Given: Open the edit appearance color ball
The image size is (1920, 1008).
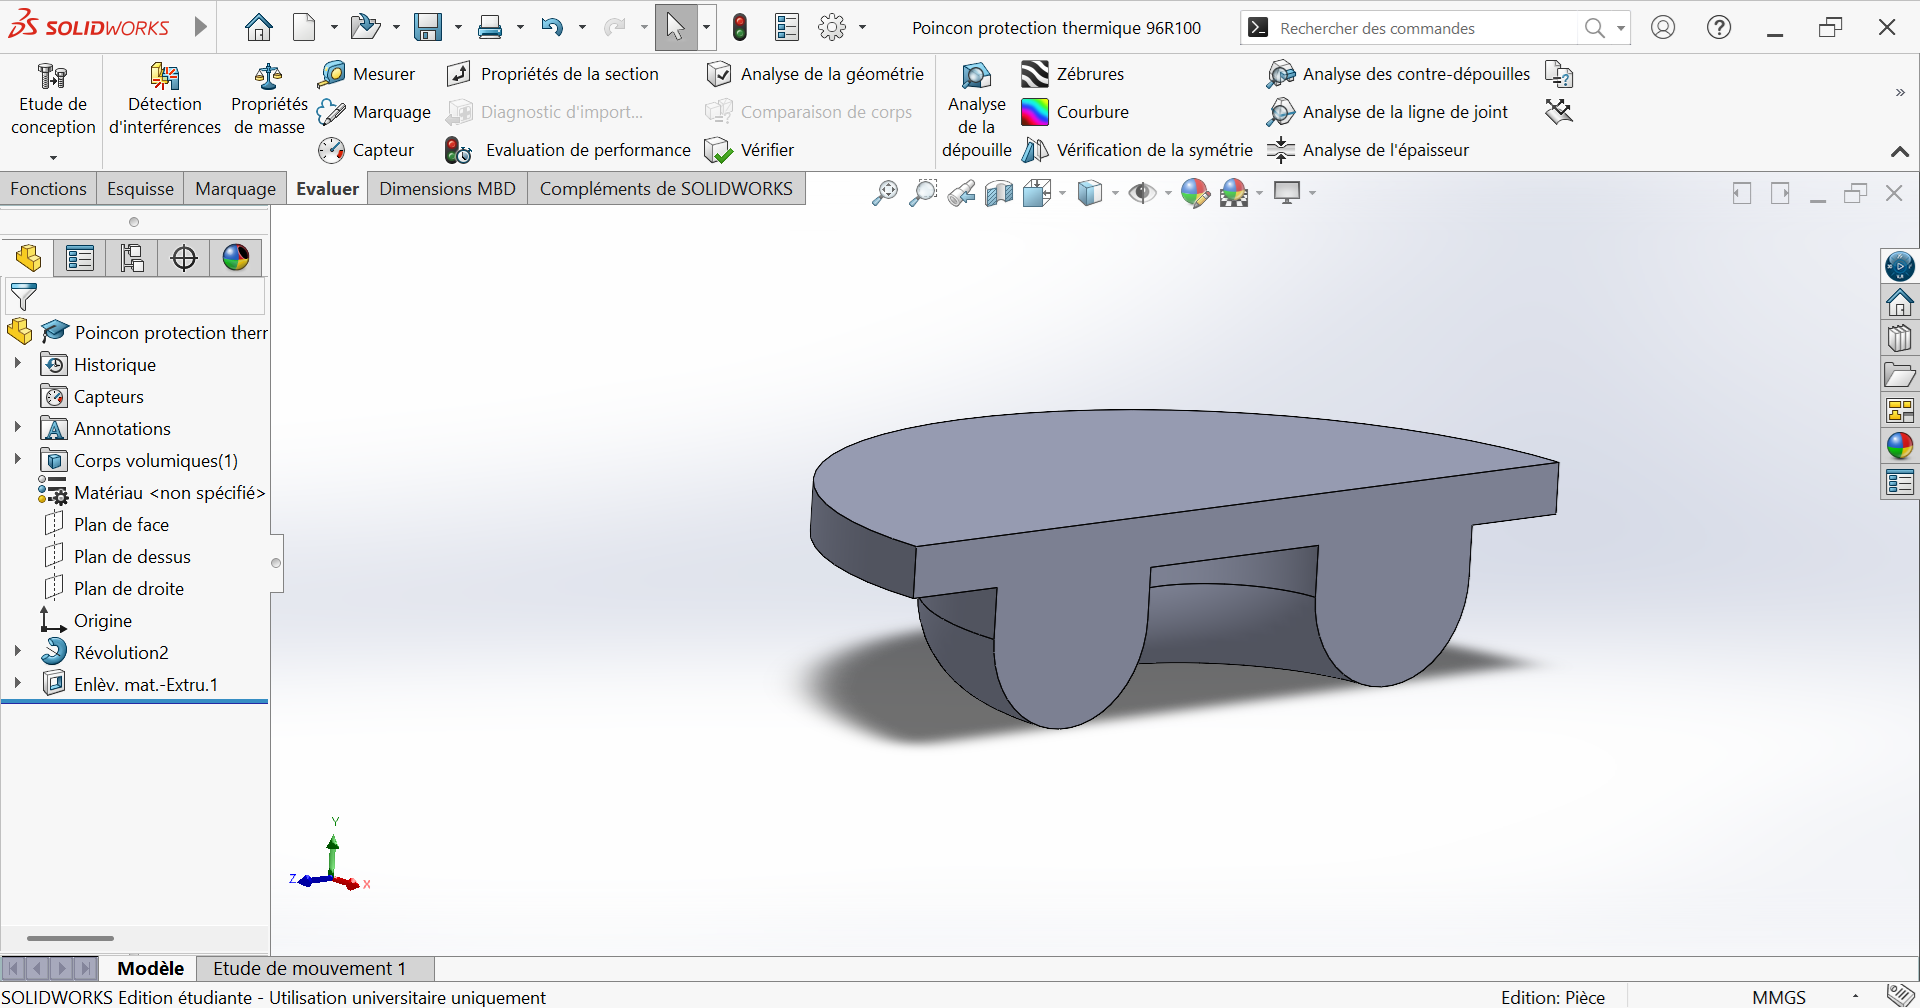Looking at the screenshot, I should pyautogui.click(x=1194, y=193).
